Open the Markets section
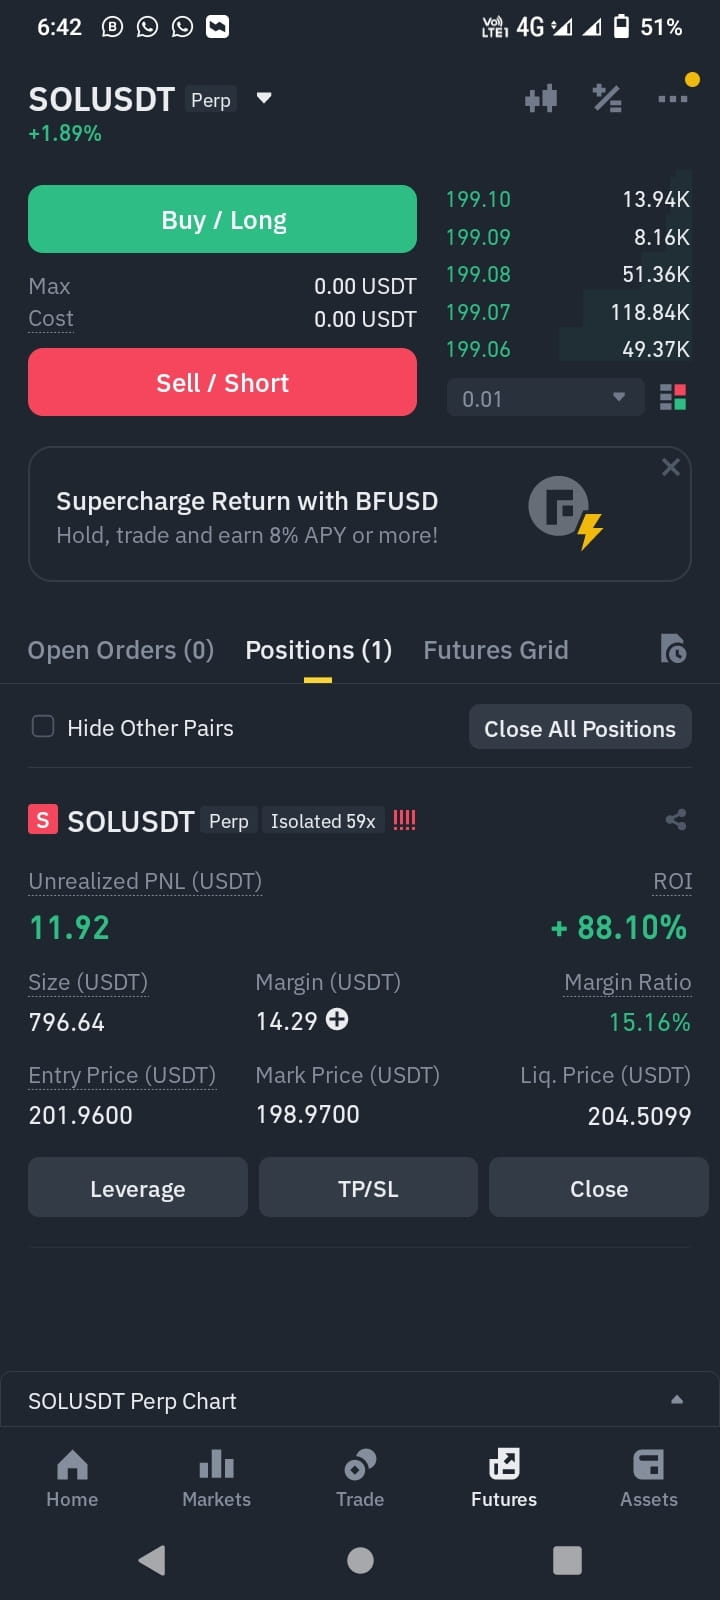The height and width of the screenshot is (1600, 720). coord(216,1479)
